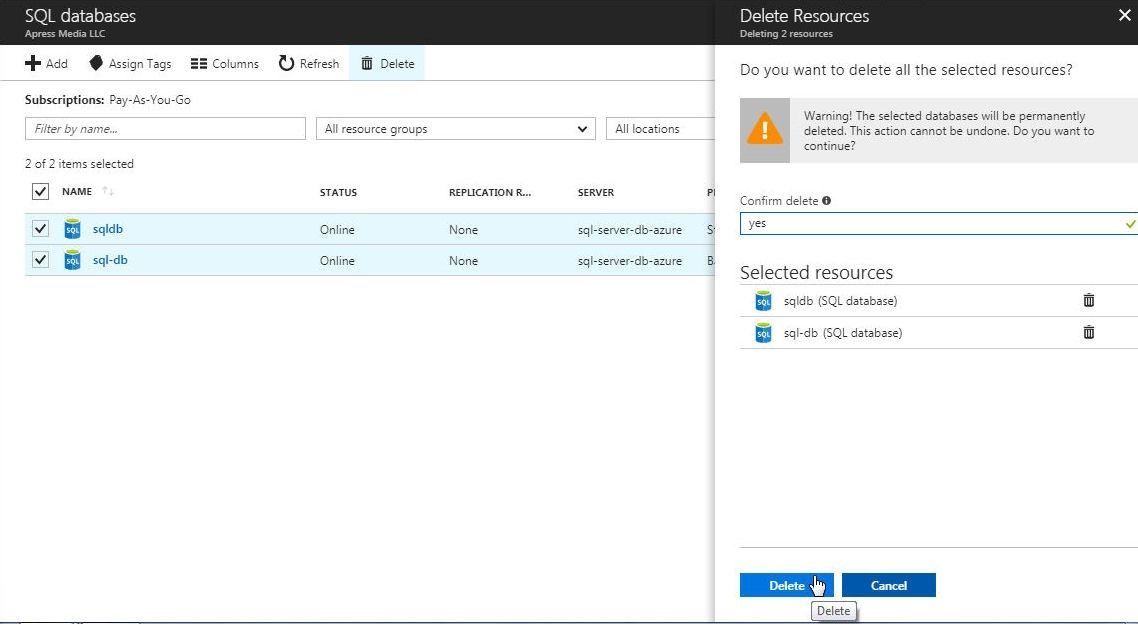
Task: Click the SERVER column header
Action: click(596, 192)
